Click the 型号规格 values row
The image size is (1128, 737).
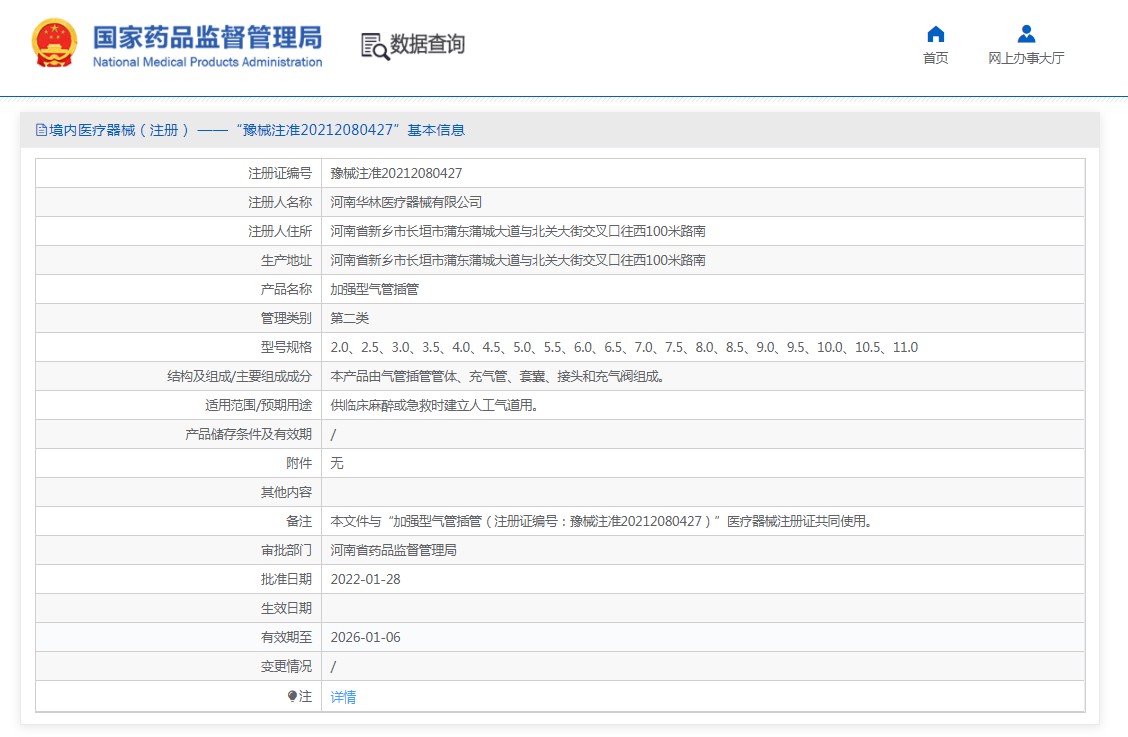tap(624, 347)
